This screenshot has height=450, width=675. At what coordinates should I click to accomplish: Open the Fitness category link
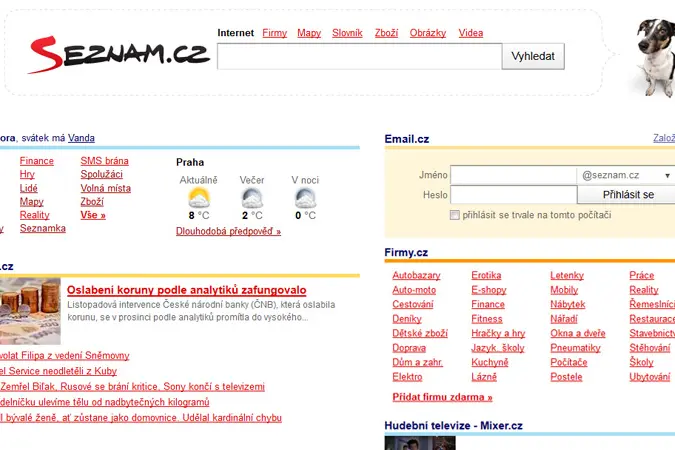(x=487, y=319)
